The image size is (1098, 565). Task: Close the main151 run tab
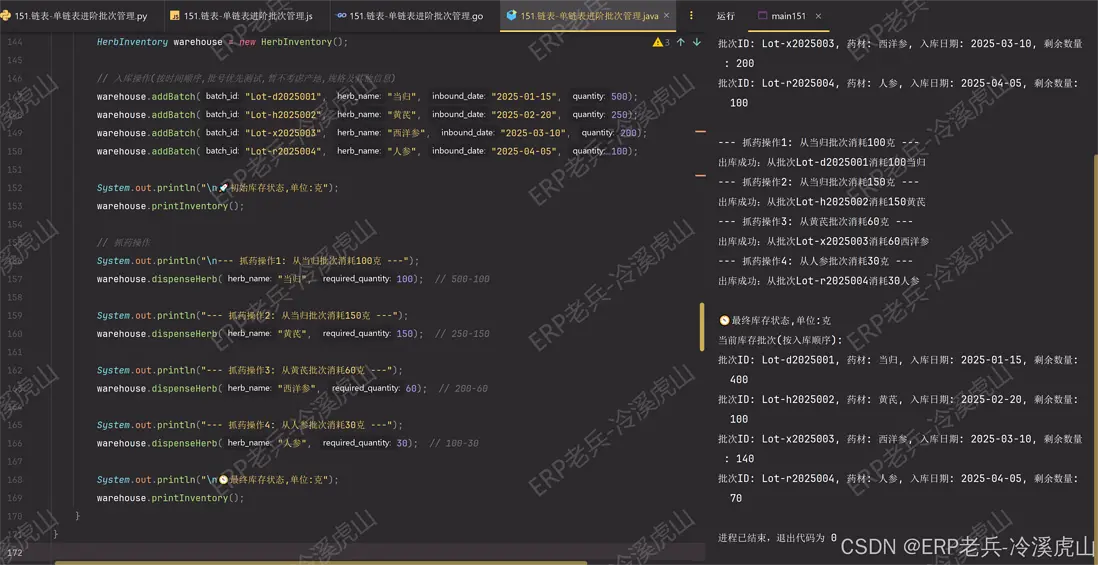pyautogui.click(x=819, y=15)
